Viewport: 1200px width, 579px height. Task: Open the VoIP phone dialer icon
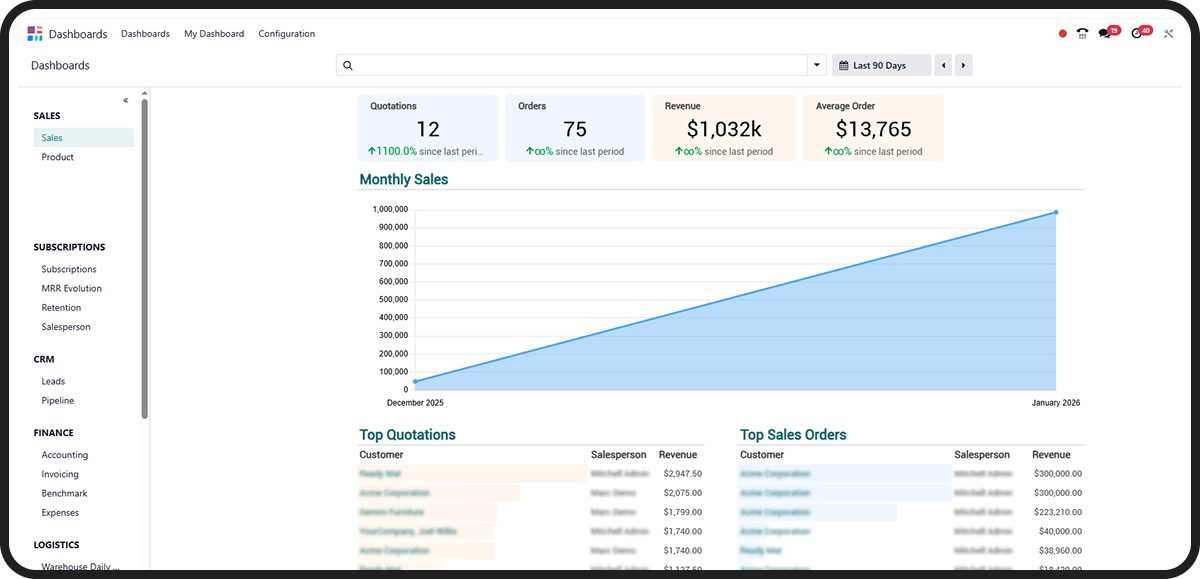pyautogui.click(x=1082, y=34)
